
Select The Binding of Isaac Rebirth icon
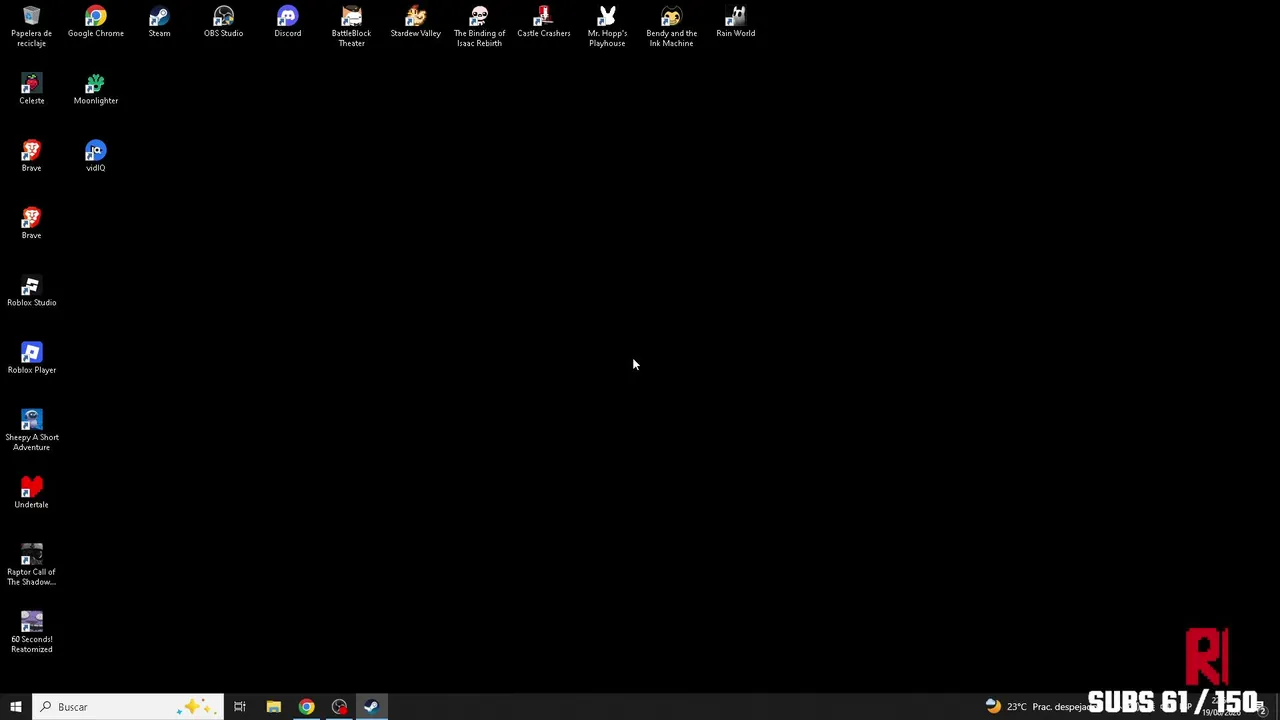479,26
